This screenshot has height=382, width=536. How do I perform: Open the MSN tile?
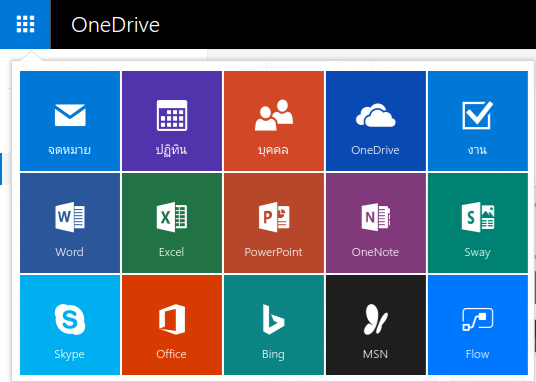376,325
